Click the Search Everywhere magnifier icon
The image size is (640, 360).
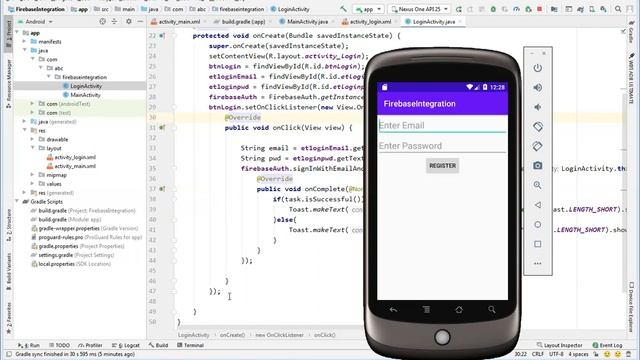click(x=618, y=9)
